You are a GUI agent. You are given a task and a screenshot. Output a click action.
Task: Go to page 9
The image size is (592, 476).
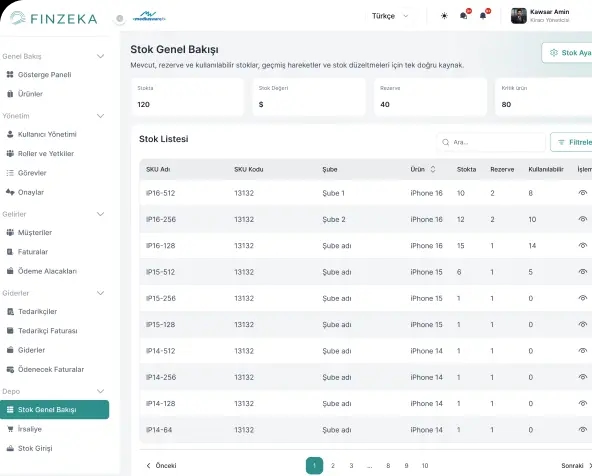406,465
